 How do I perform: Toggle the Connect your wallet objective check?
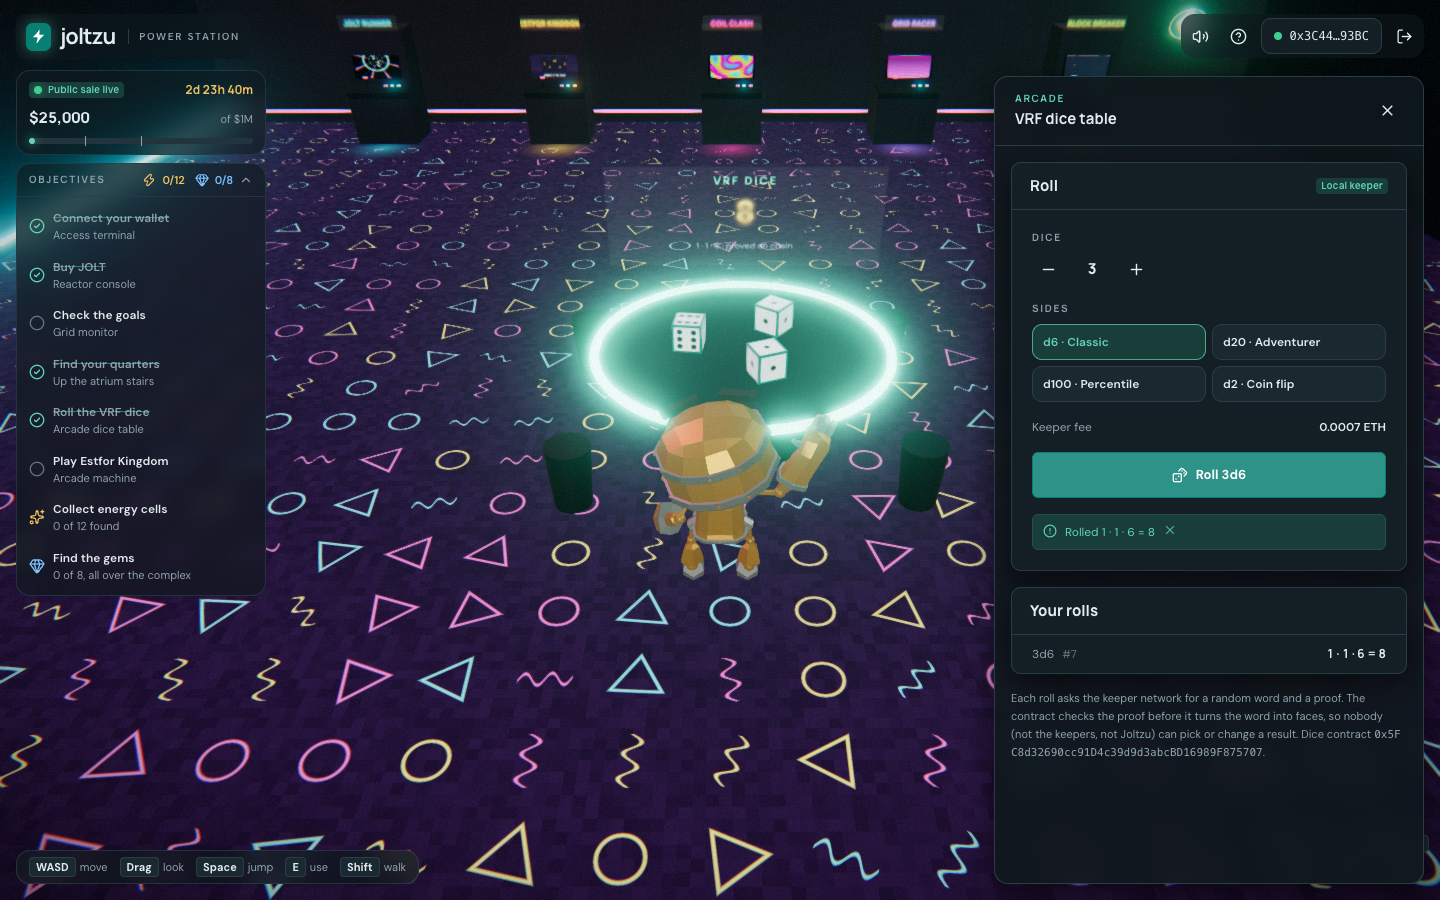point(37,226)
